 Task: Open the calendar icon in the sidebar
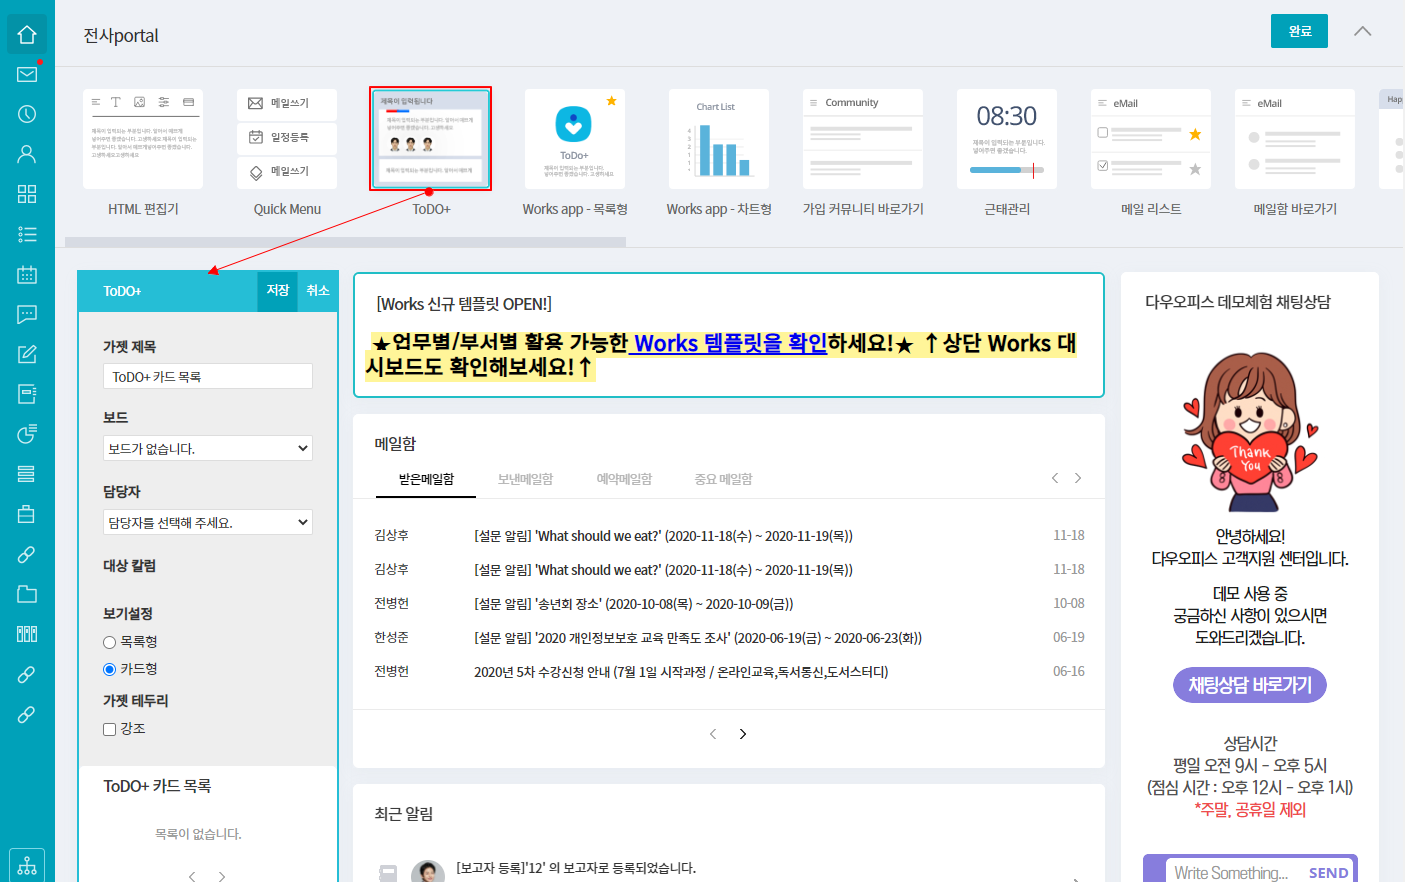[x=27, y=274]
